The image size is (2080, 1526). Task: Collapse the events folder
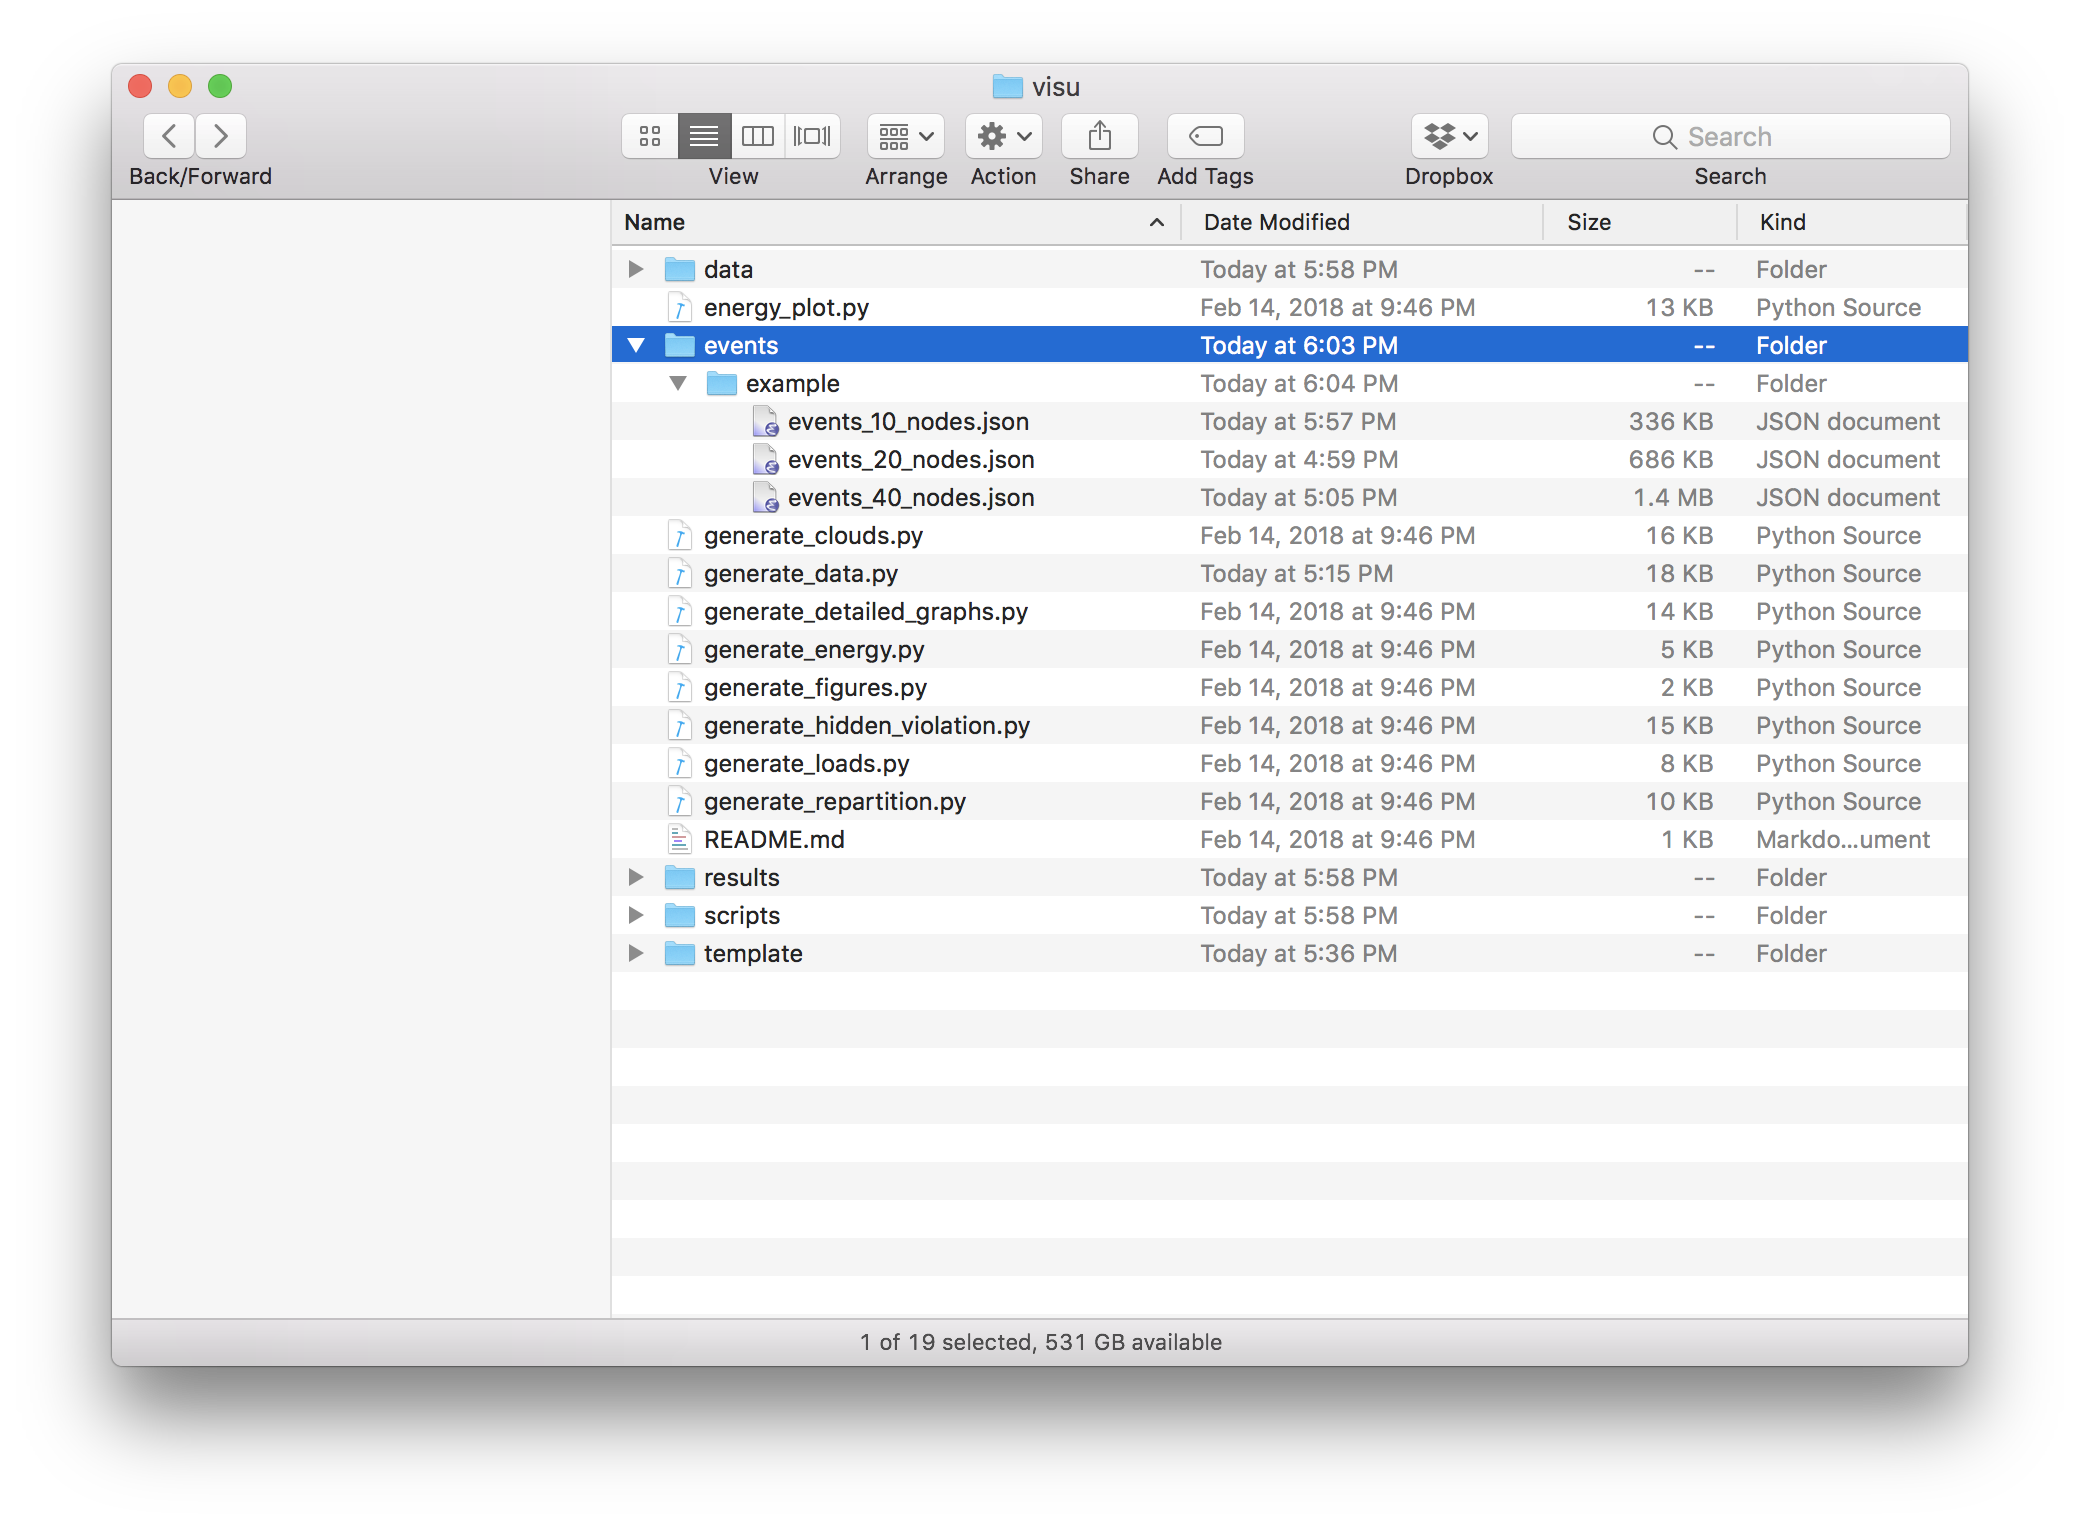[x=636, y=346]
